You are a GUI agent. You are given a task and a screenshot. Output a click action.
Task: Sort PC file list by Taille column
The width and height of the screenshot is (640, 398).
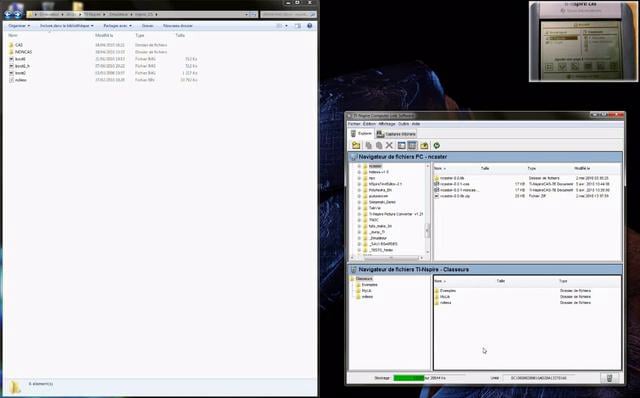485,169
